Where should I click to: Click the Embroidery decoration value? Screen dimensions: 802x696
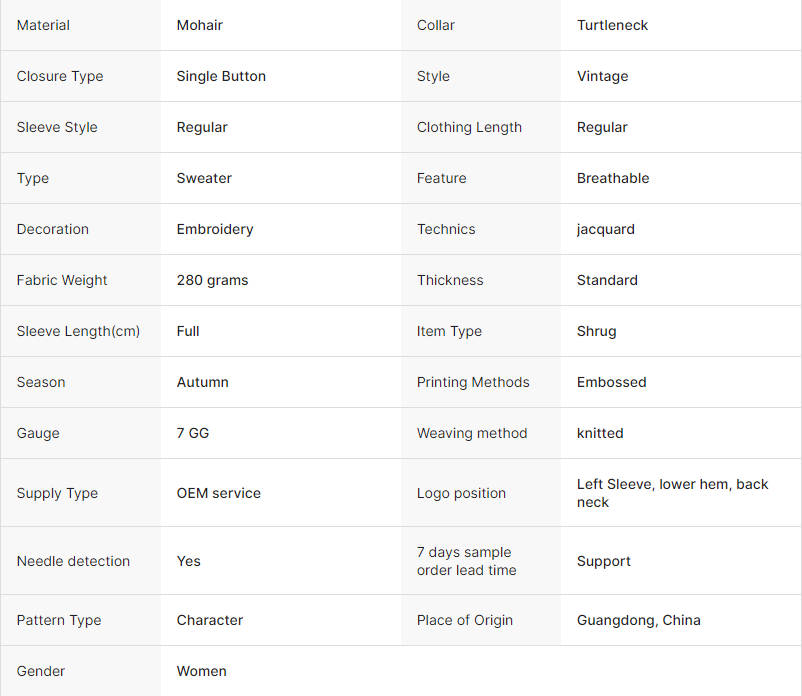click(215, 229)
